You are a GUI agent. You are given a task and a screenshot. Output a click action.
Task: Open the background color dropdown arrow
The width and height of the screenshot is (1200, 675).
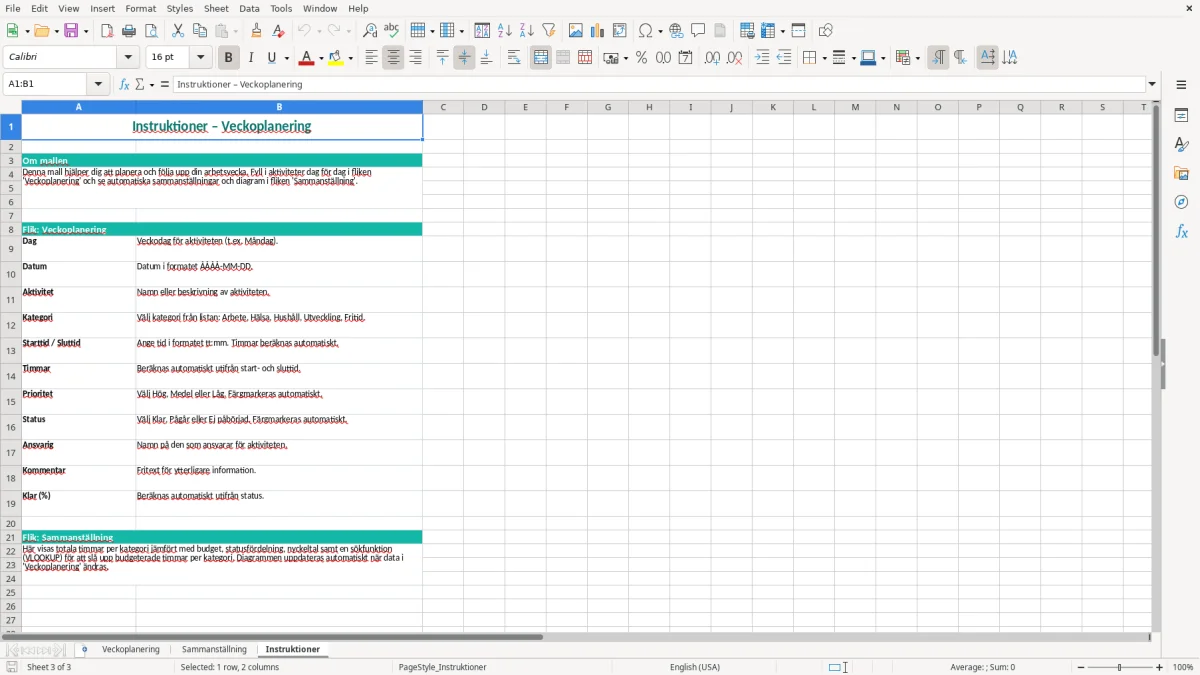click(350, 58)
